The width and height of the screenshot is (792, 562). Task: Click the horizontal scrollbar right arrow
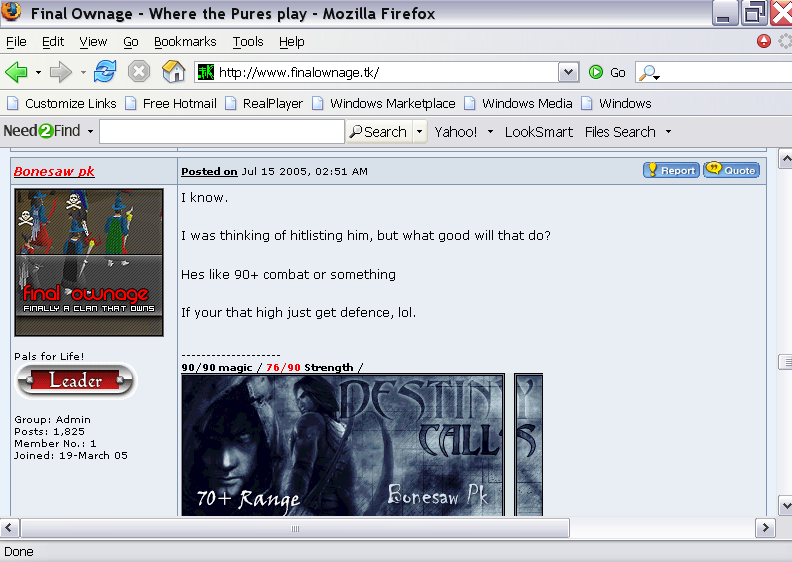click(765, 528)
